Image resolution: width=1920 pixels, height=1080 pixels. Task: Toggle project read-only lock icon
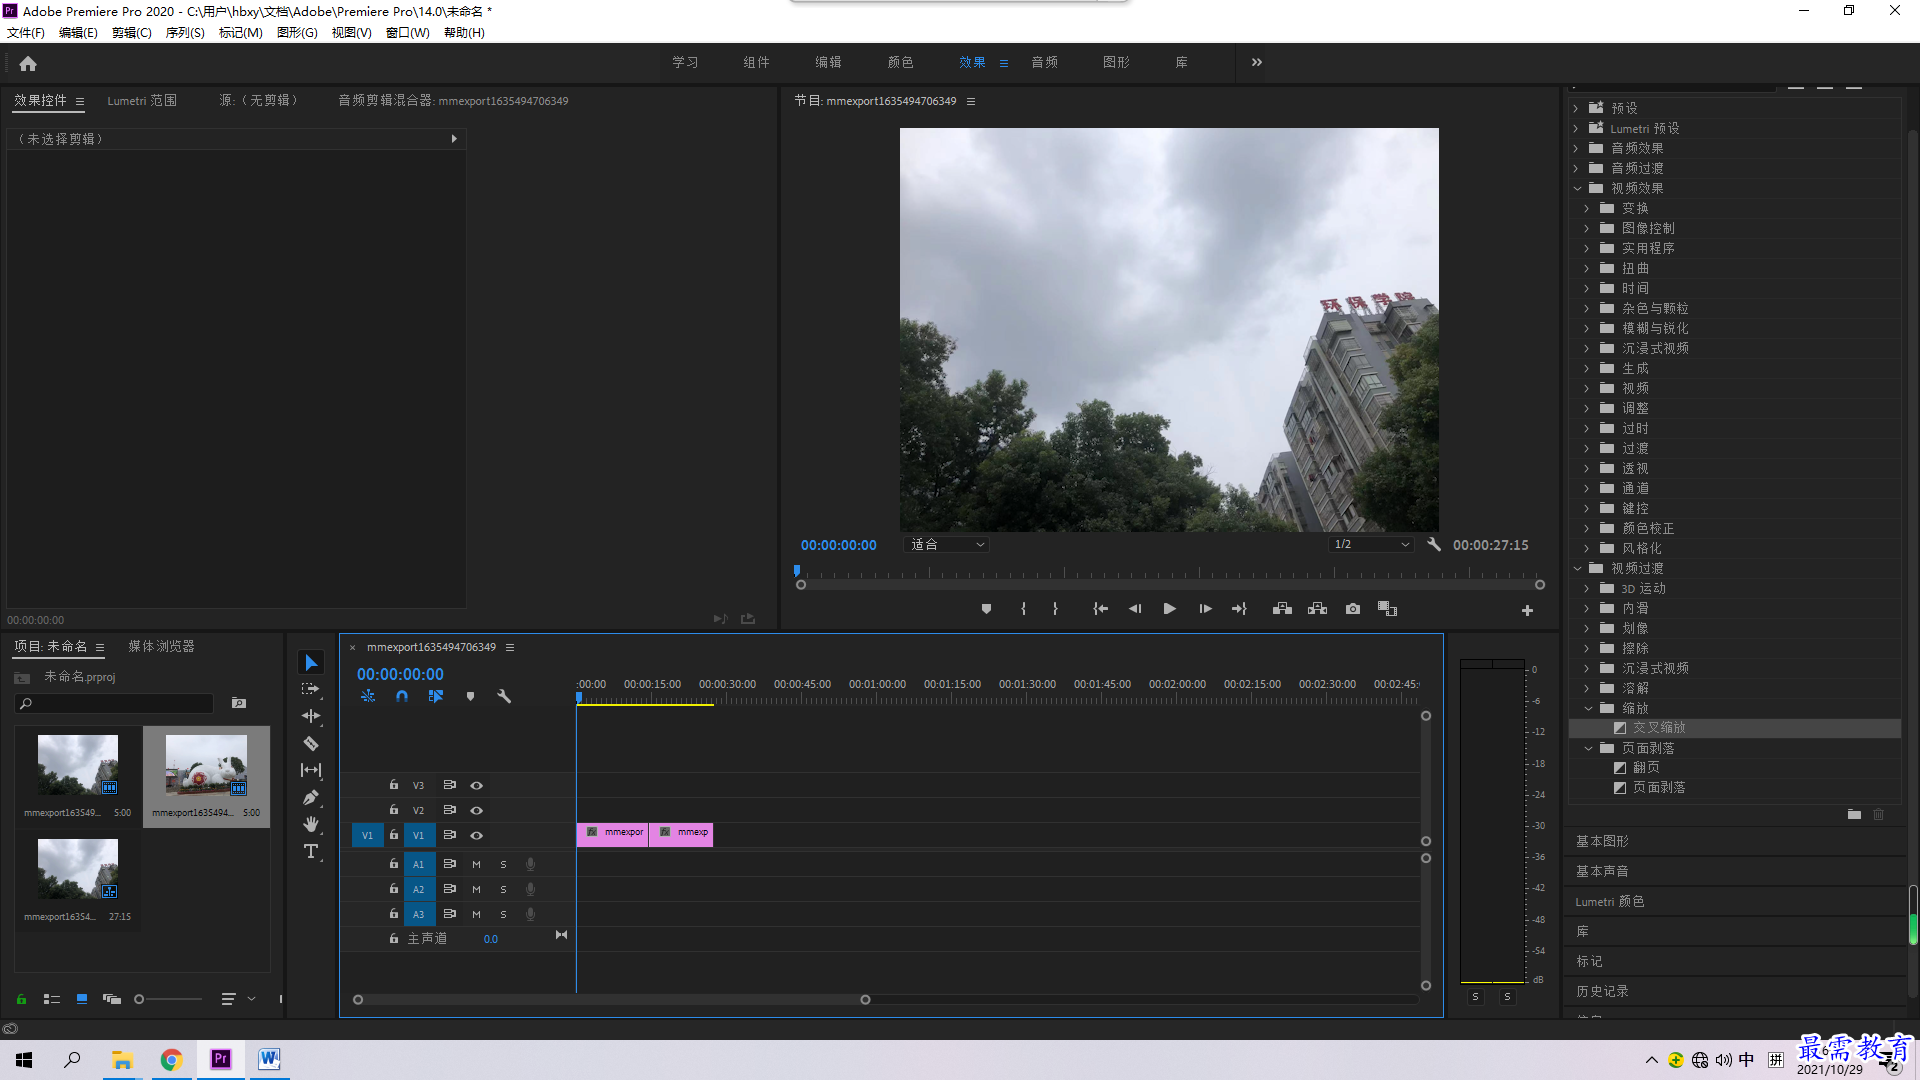pos(21,999)
